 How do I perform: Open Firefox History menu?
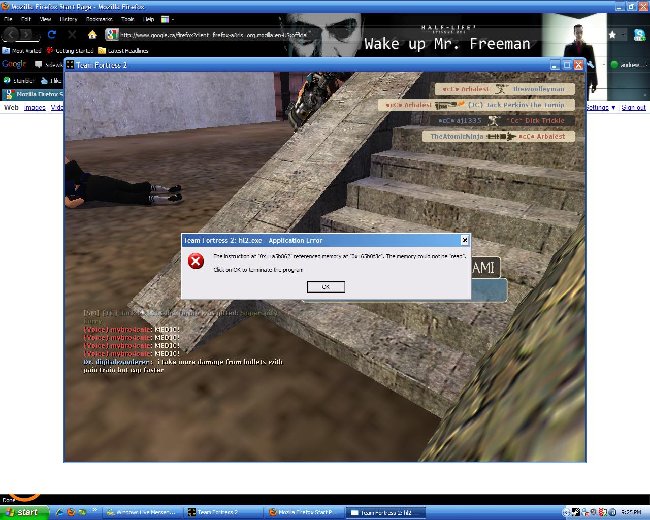pos(68,19)
